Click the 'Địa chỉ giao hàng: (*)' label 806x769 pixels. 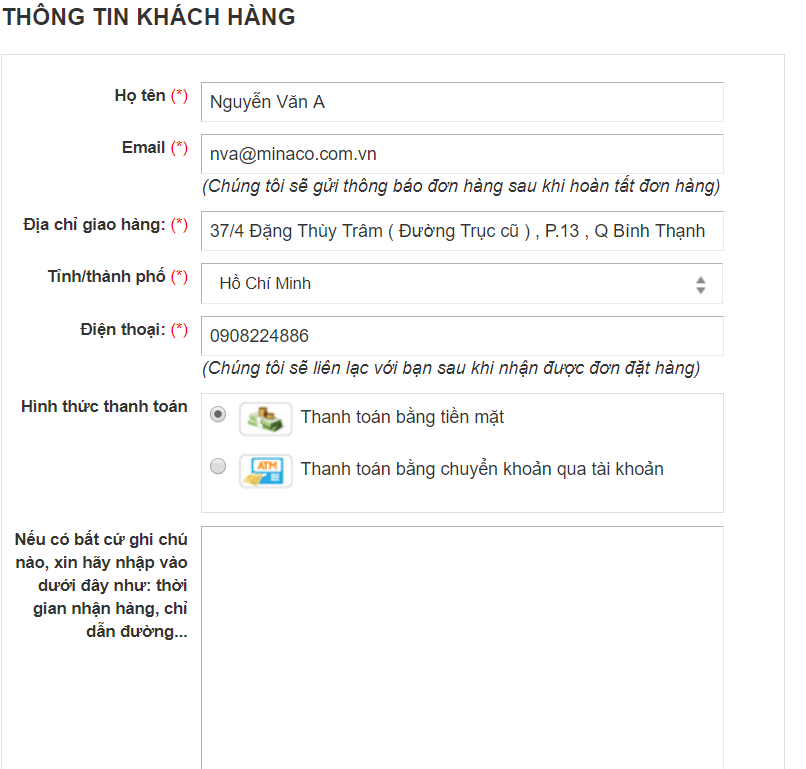[105, 225]
